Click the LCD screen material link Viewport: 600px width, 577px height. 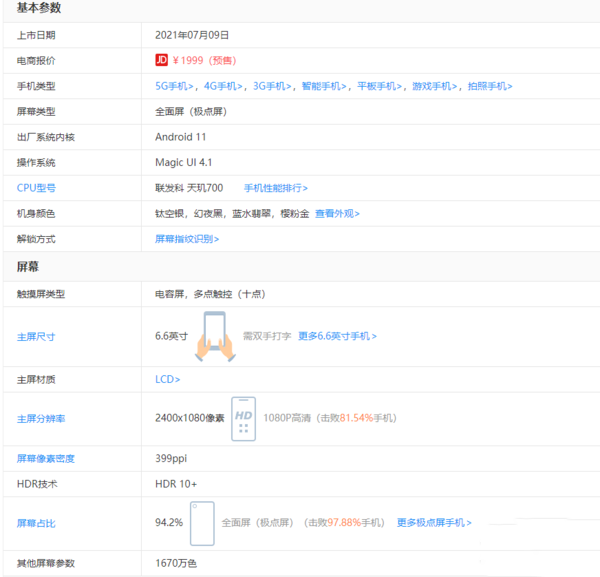point(167,379)
